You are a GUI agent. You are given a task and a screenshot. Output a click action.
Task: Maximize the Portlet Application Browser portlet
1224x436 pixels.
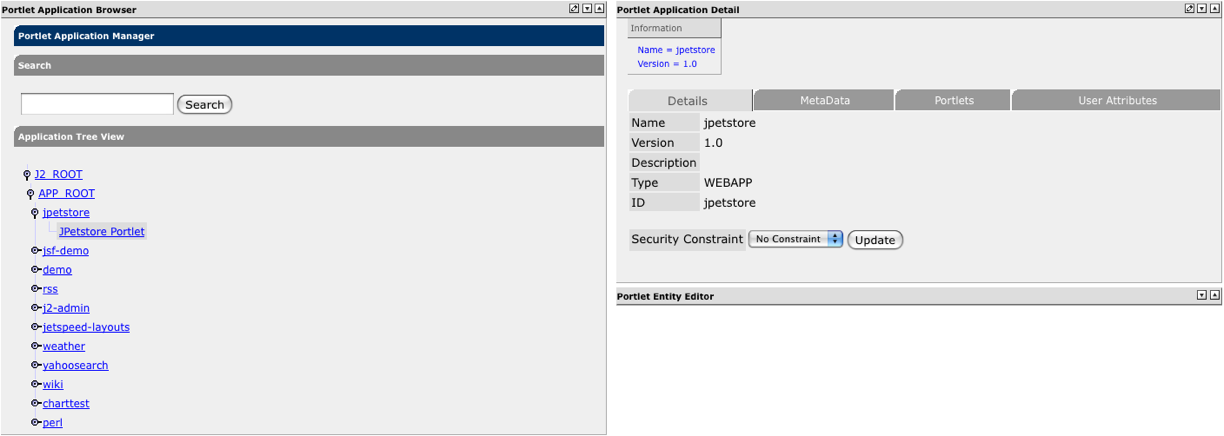click(x=599, y=9)
